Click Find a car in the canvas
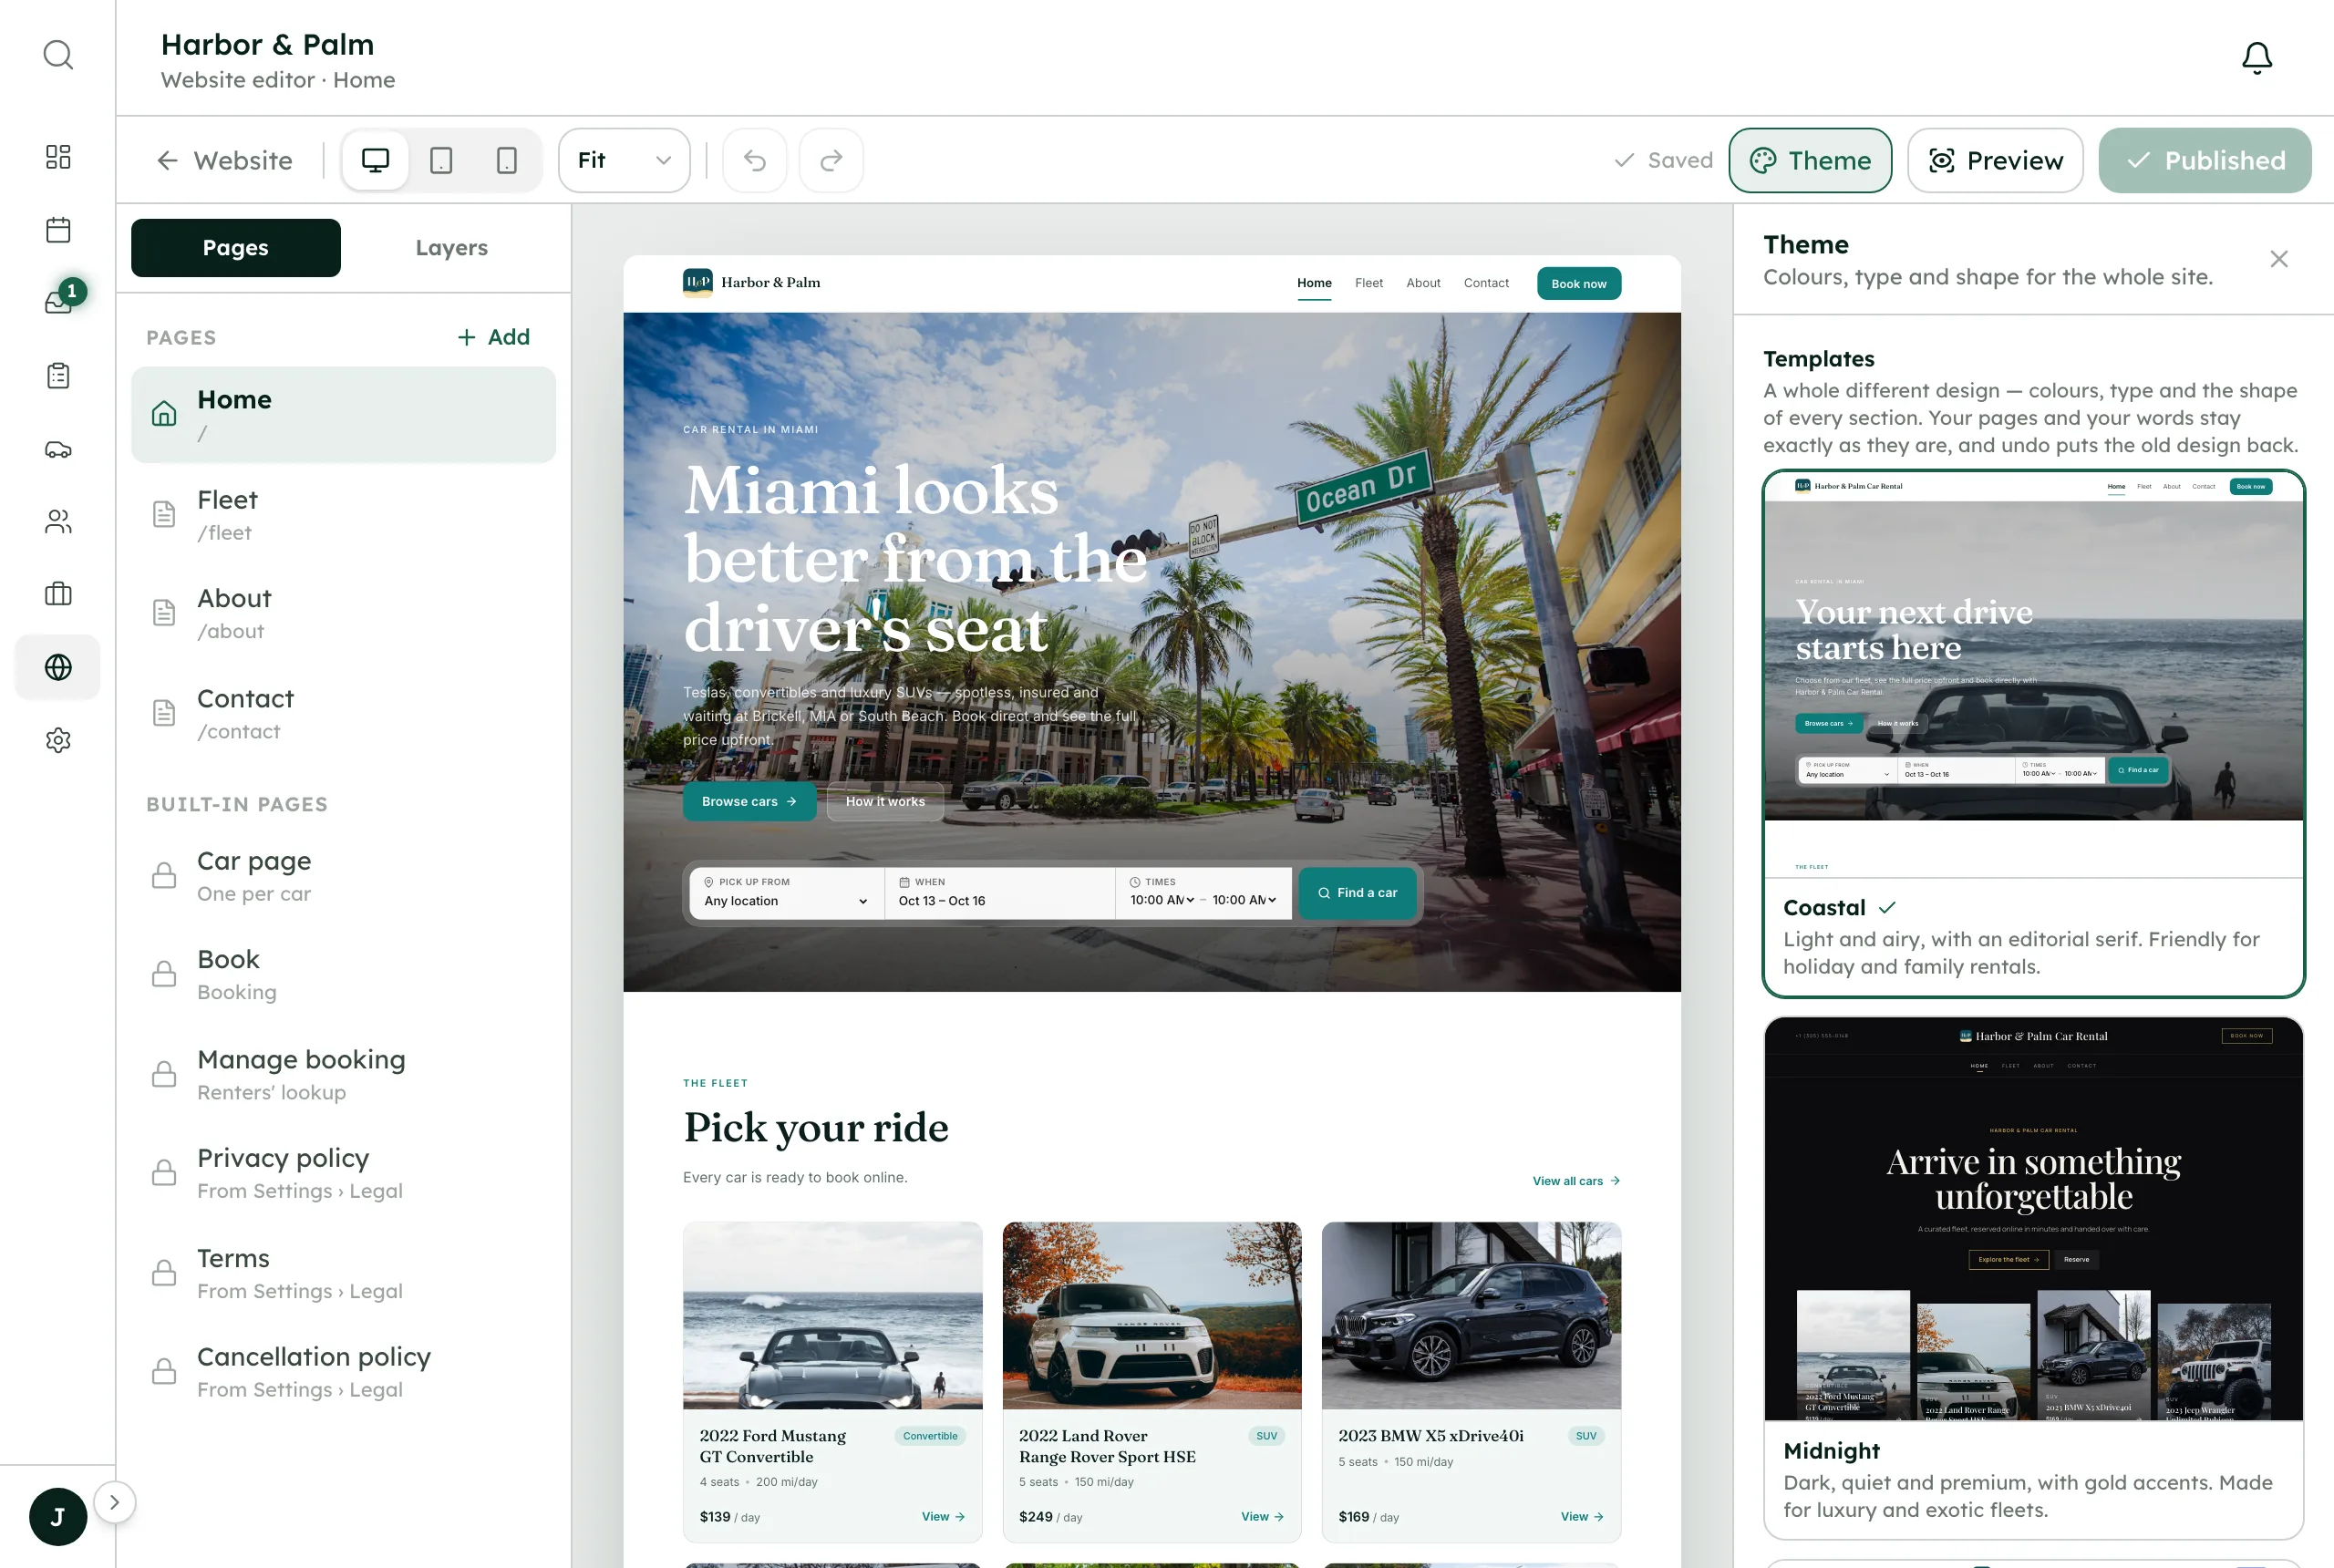 click(1357, 893)
